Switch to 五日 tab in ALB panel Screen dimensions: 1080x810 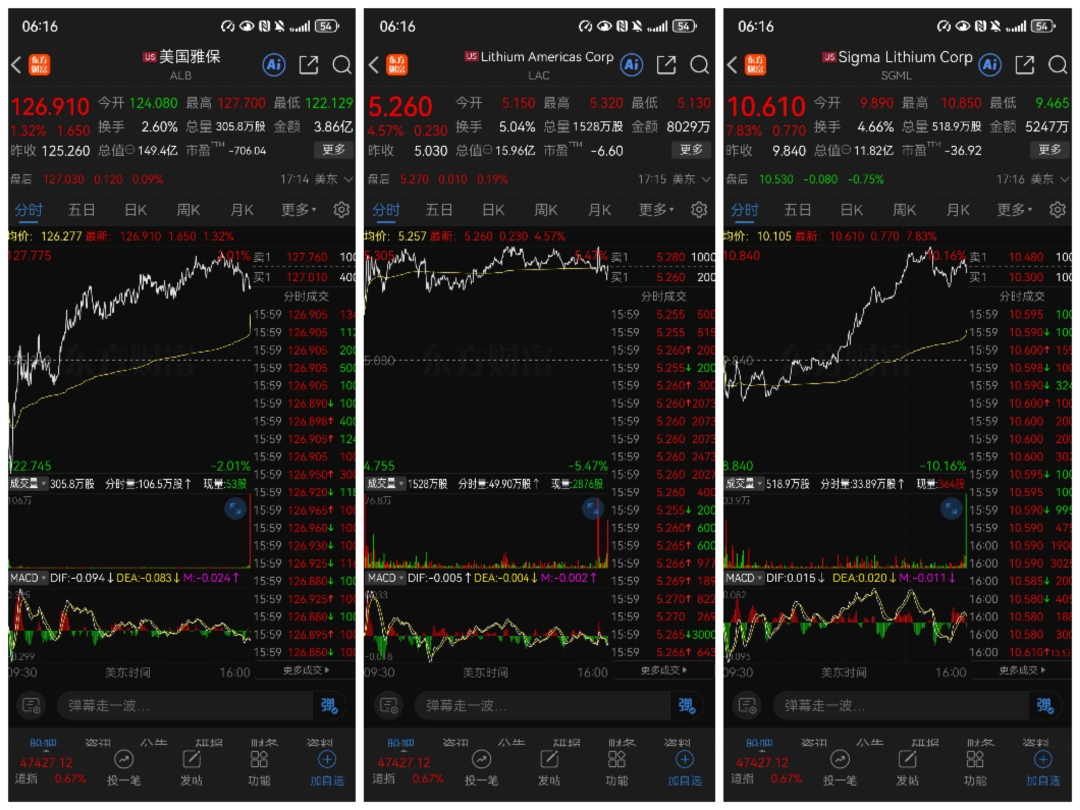coord(81,209)
